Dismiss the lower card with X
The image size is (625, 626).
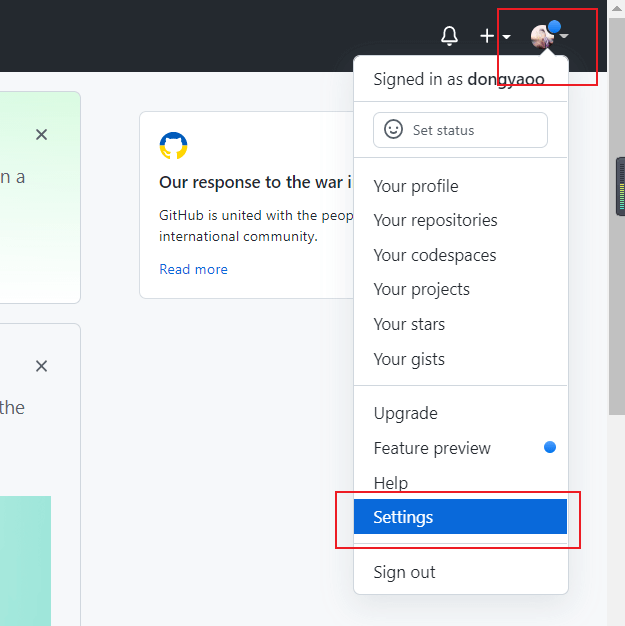coord(42,366)
